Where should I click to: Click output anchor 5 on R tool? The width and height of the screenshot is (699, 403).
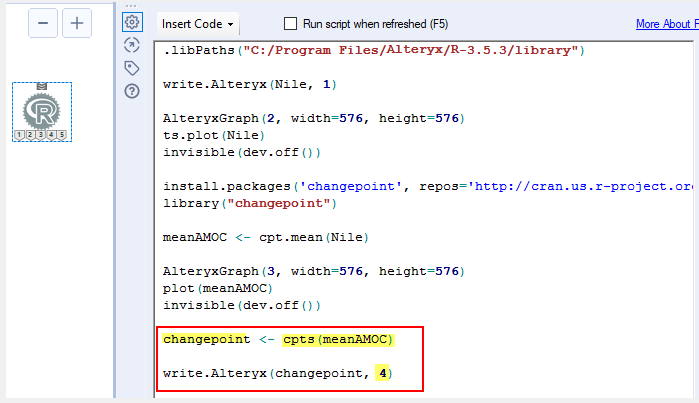coord(62,135)
